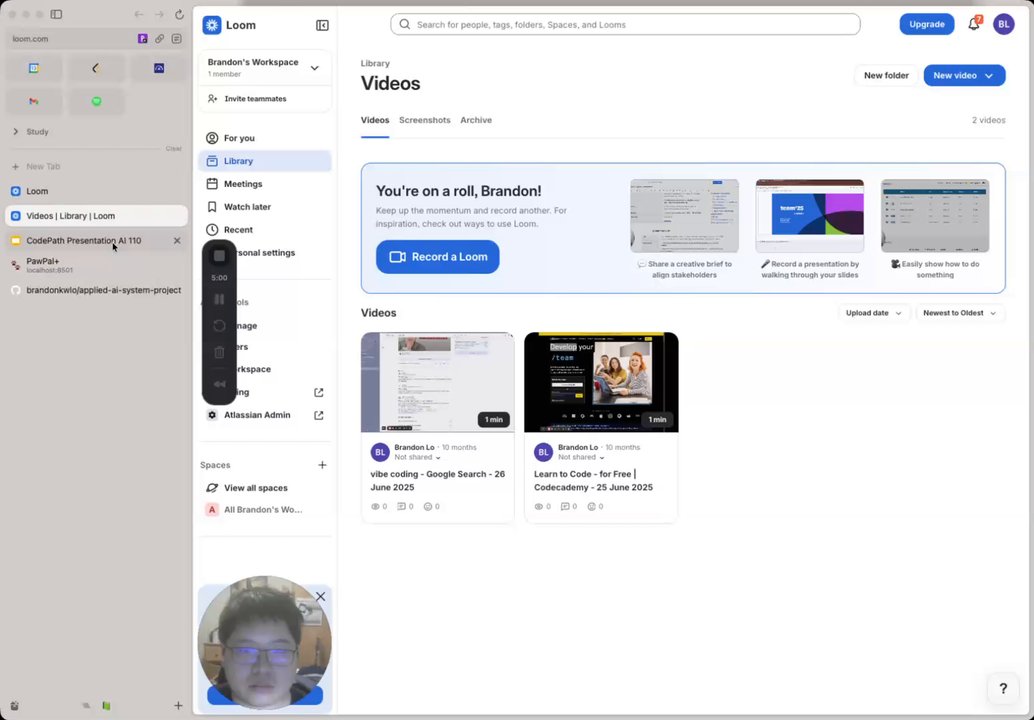The image size is (1034, 720).
Task: Expand the Study folder in browser sidebar
Action: tap(16, 132)
